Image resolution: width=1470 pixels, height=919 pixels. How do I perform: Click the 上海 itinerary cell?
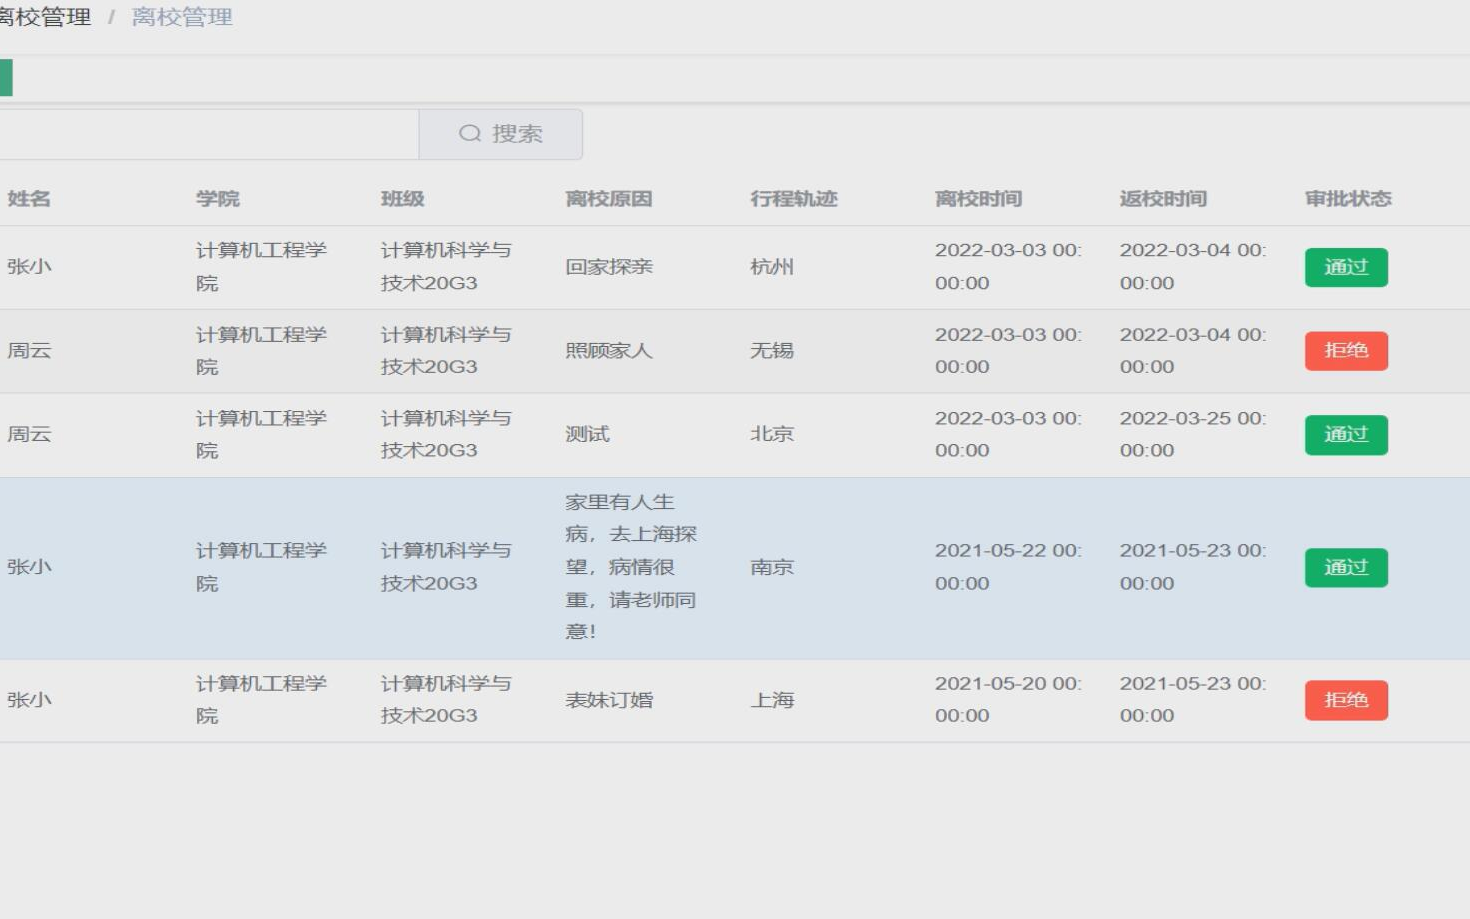coord(772,700)
